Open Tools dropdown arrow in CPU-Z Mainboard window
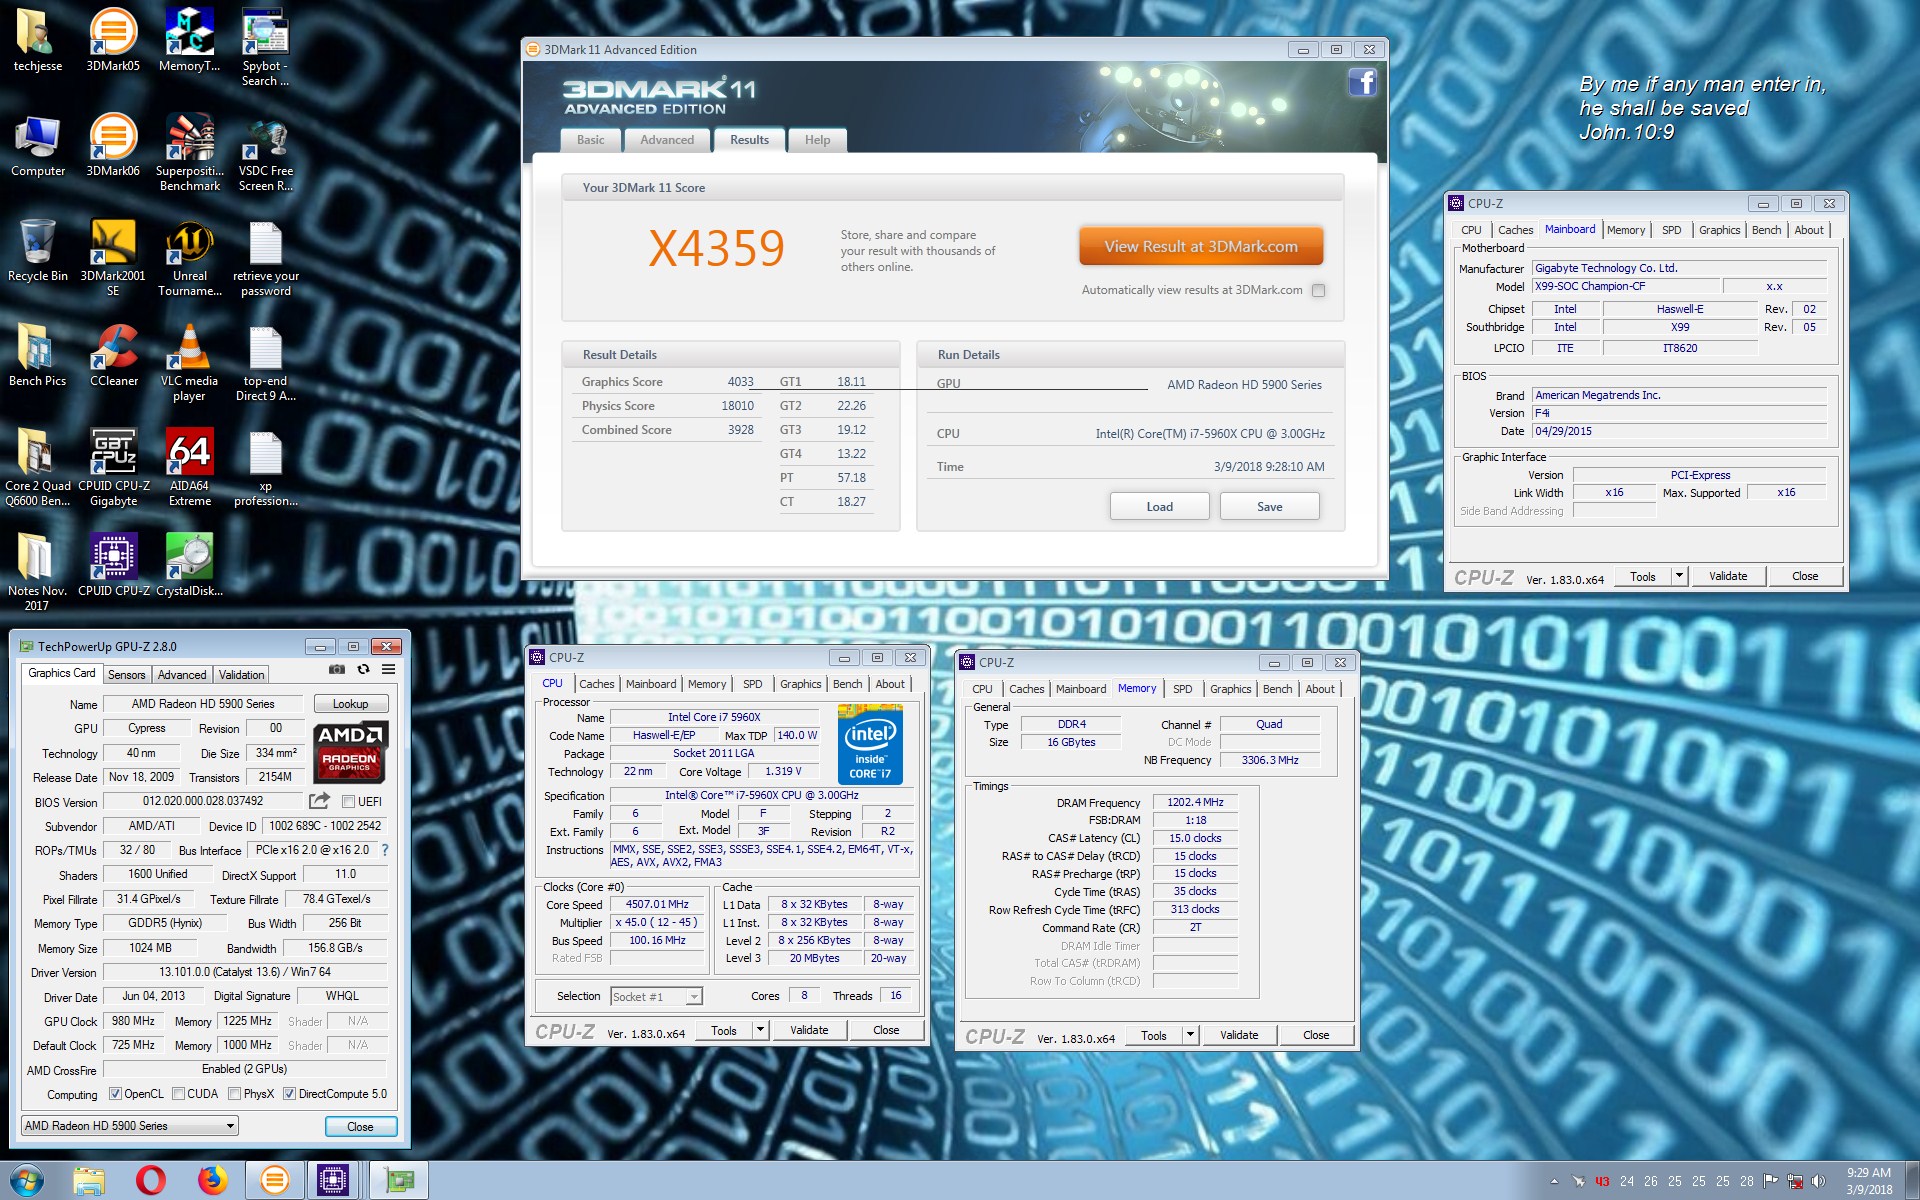The image size is (1920, 1200). (1679, 576)
